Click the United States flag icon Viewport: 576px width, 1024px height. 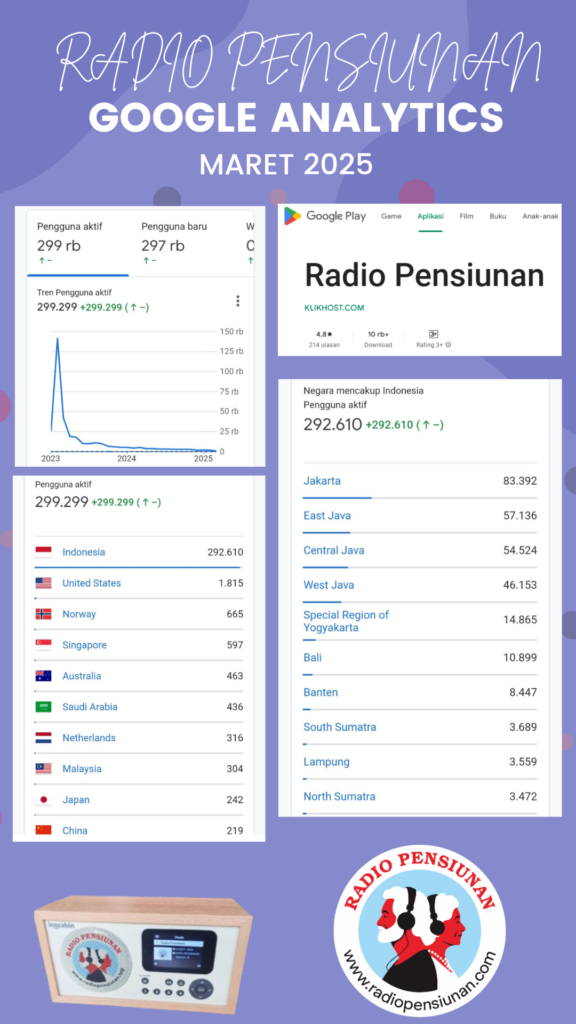tap(43, 583)
